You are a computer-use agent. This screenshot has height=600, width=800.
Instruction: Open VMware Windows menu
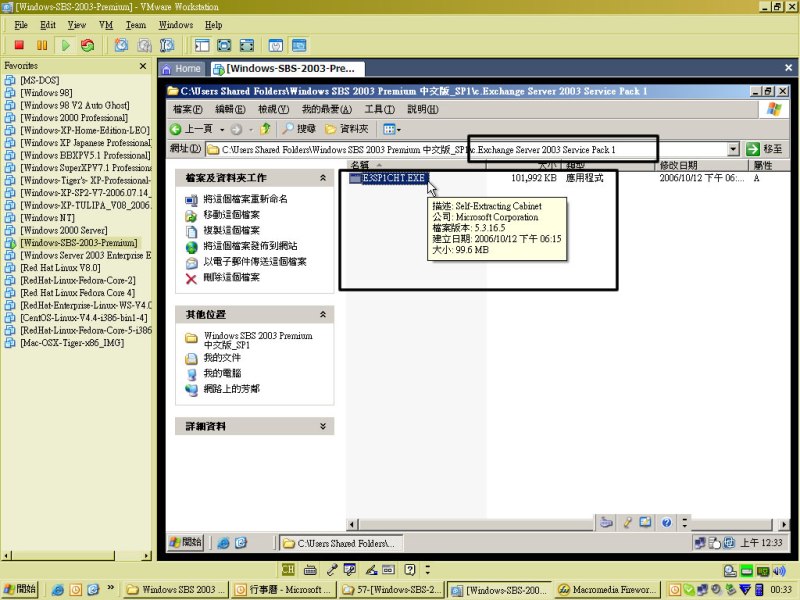pyautogui.click(x=176, y=24)
